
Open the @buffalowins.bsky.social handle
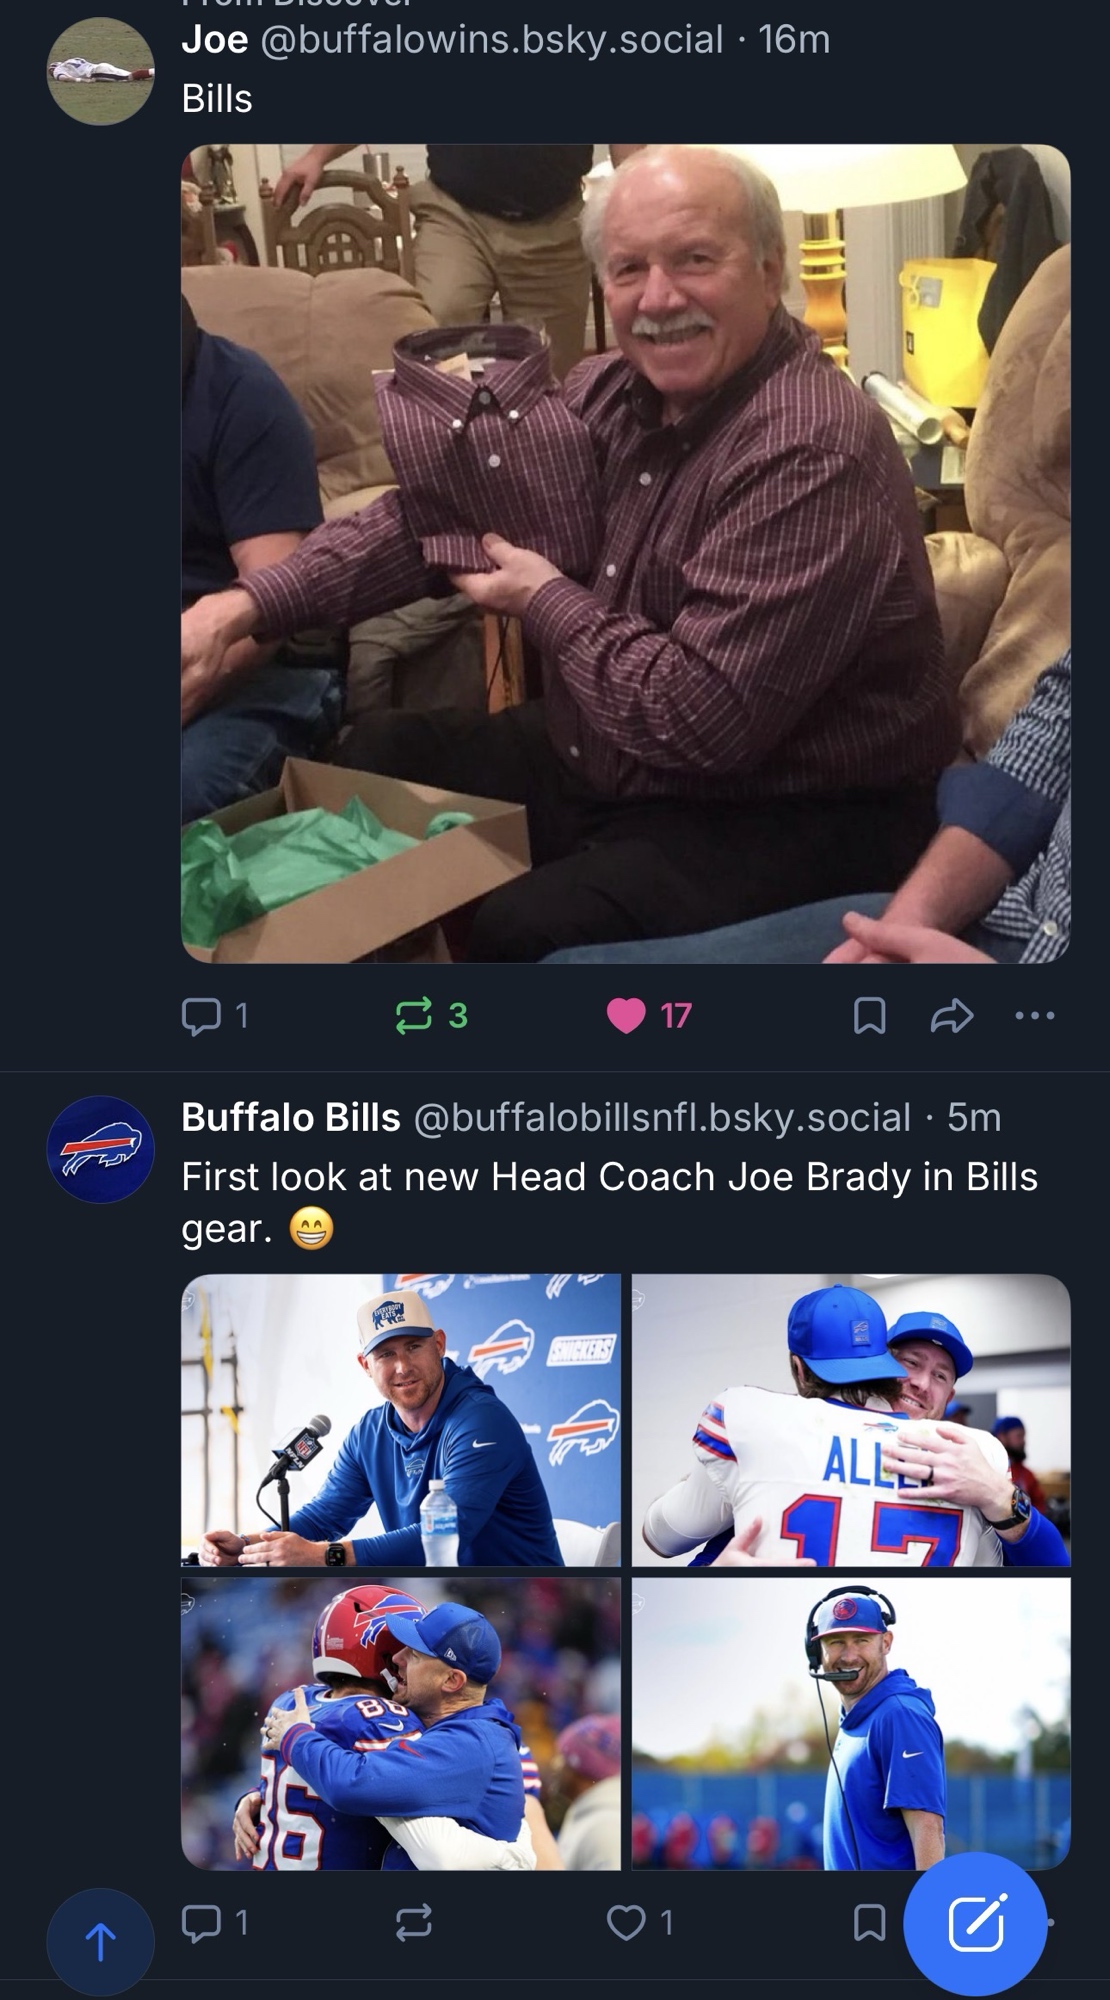[492, 40]
